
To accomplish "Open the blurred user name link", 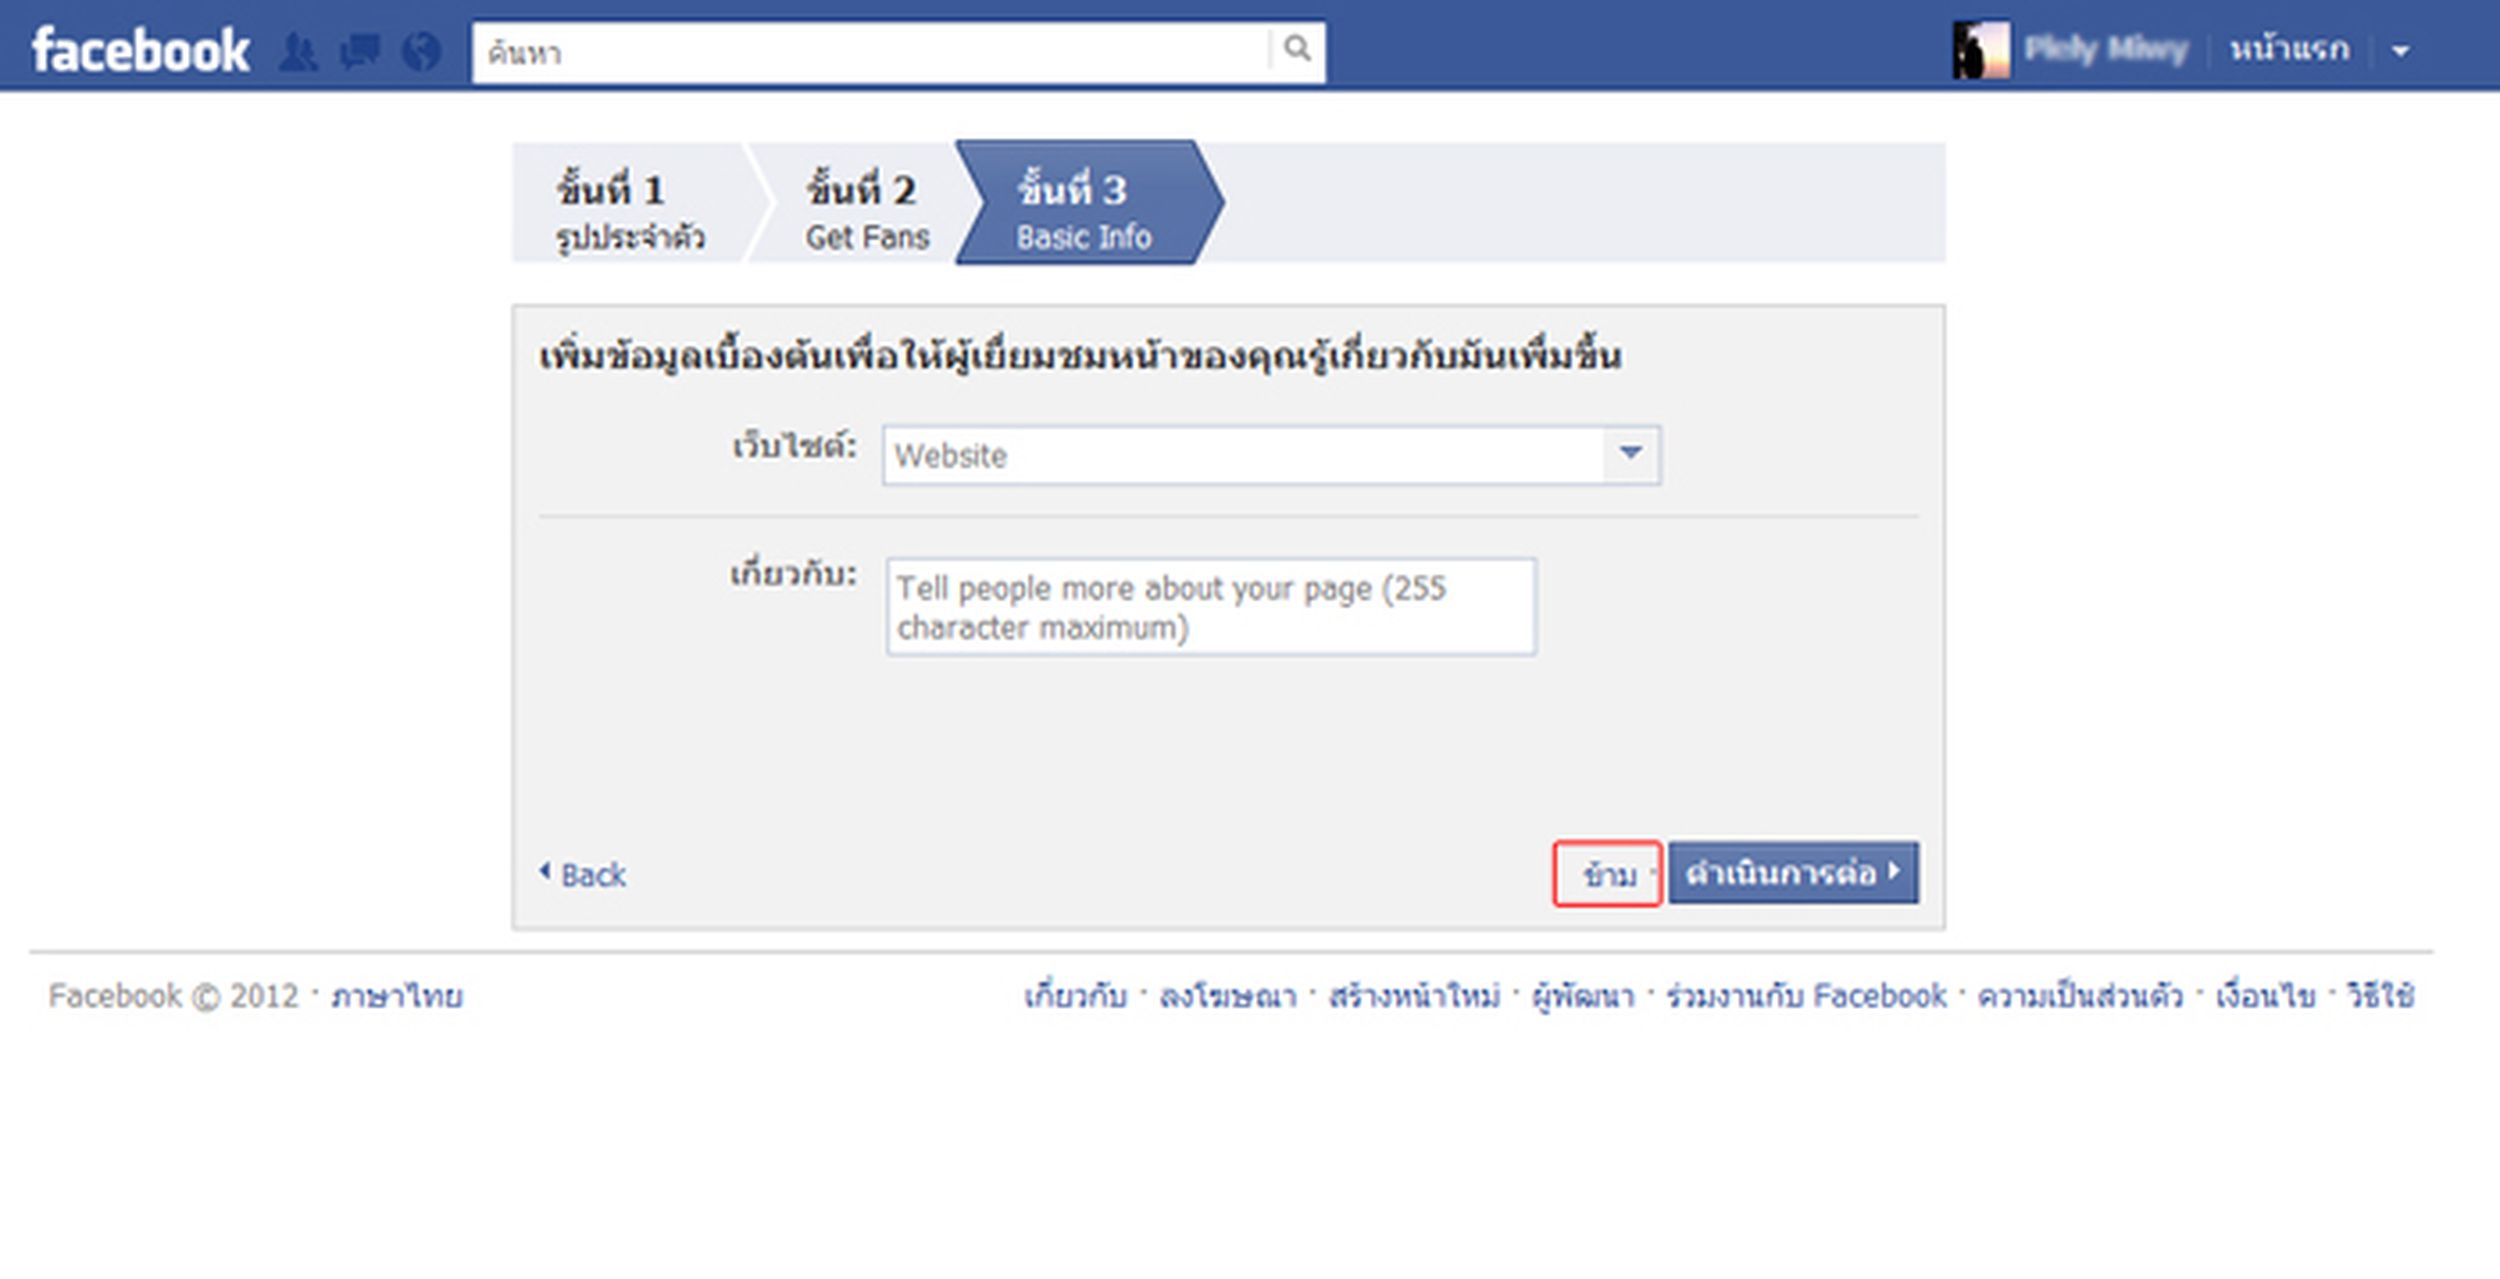I will click(2106, 49).
